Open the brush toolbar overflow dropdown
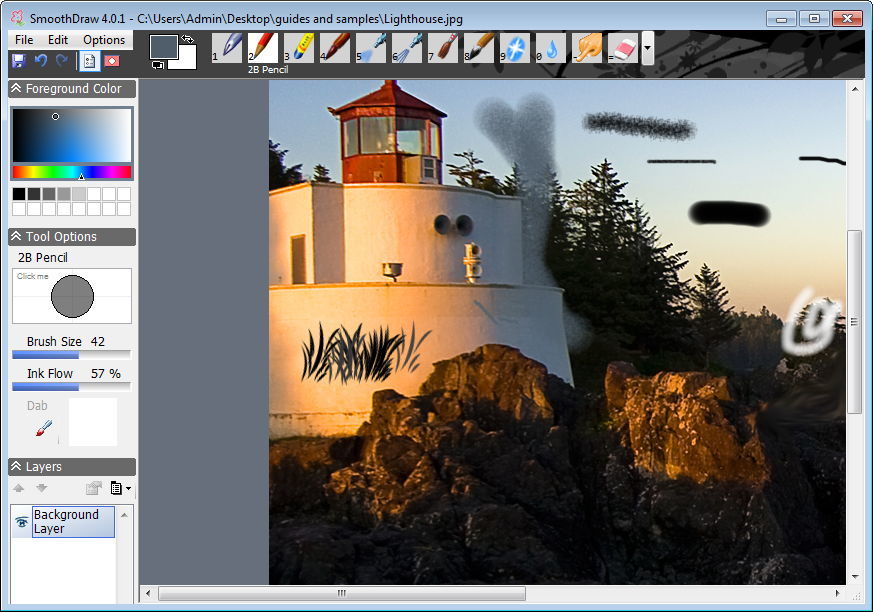873x612 pixels. [x=648, y=48]
